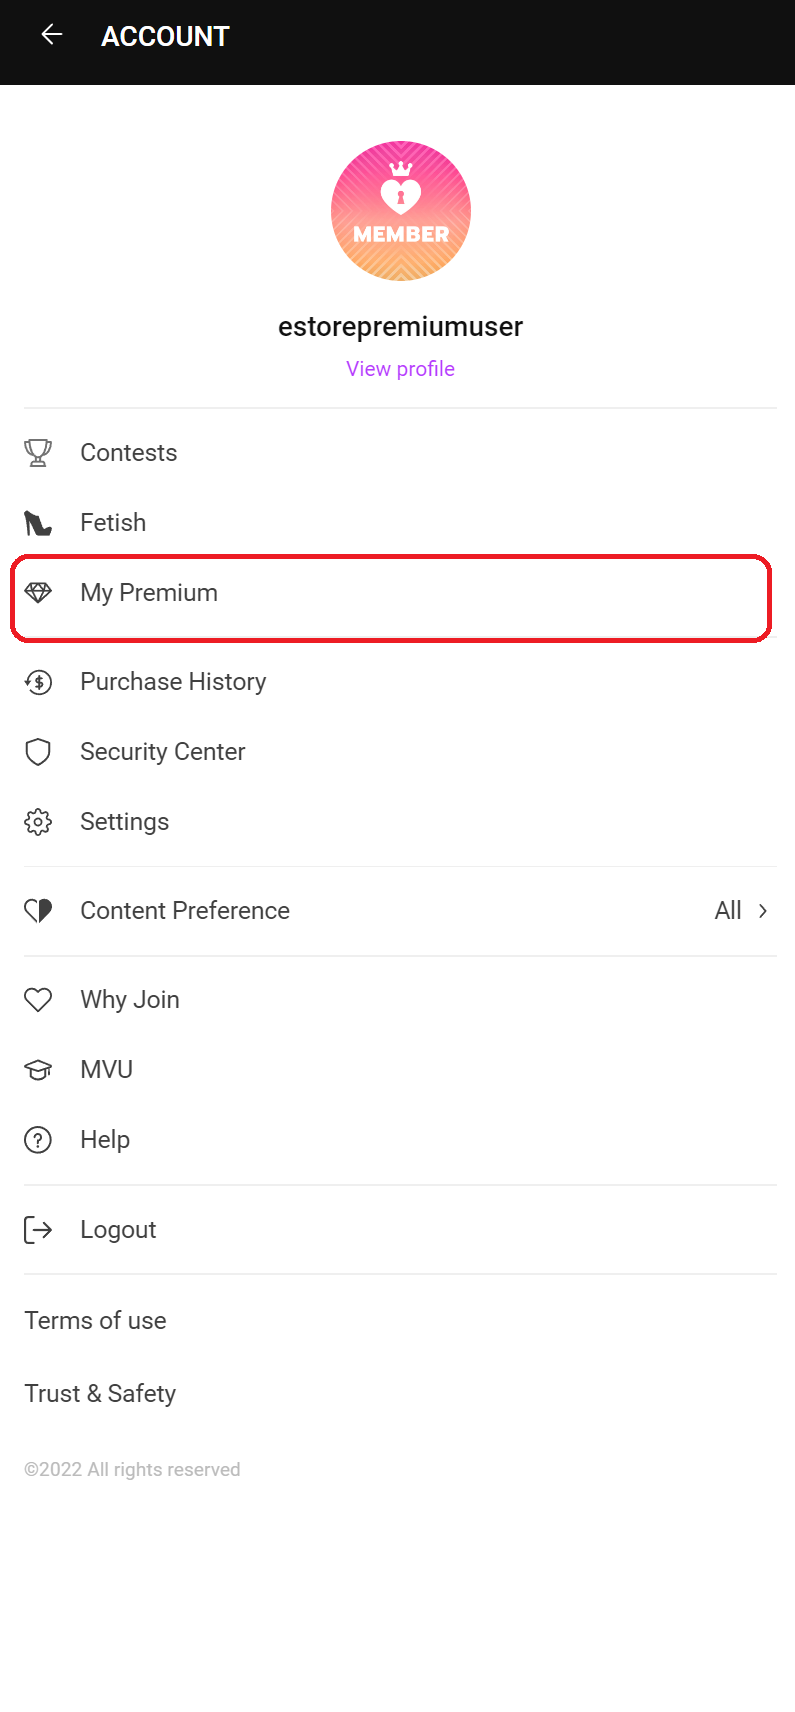Open the Terms of use link

(x=95, y=1321)
